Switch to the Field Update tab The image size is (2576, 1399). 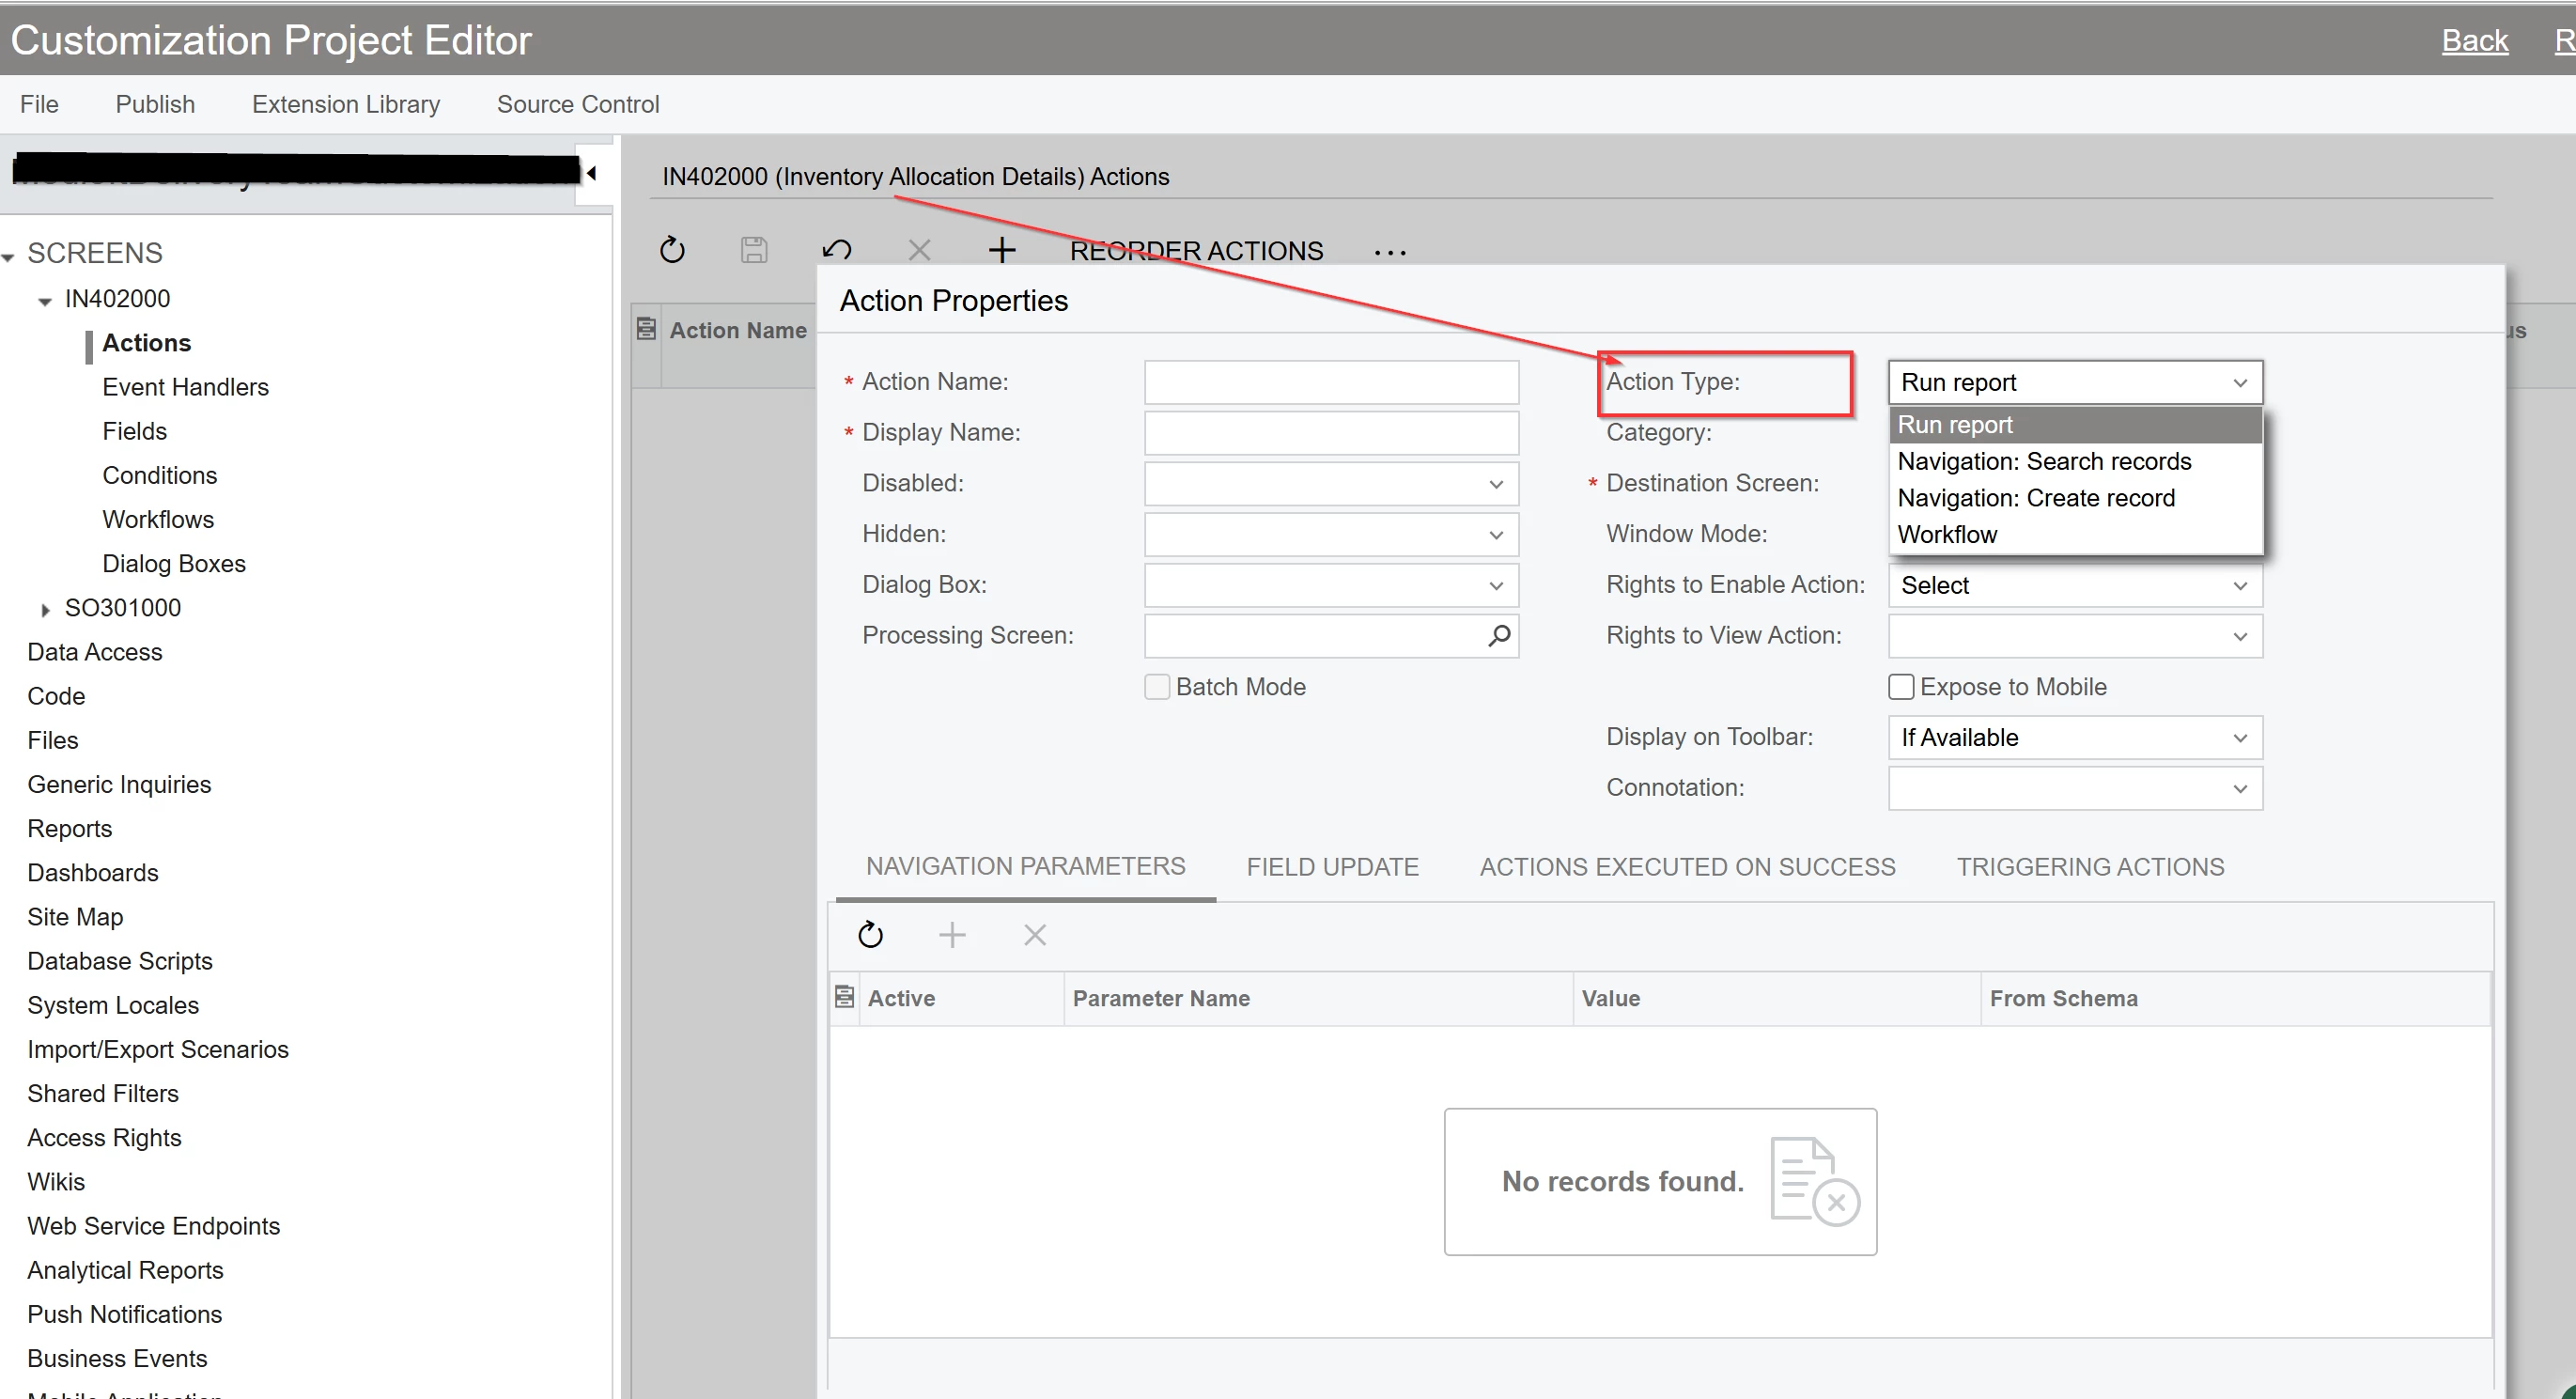1332,867
